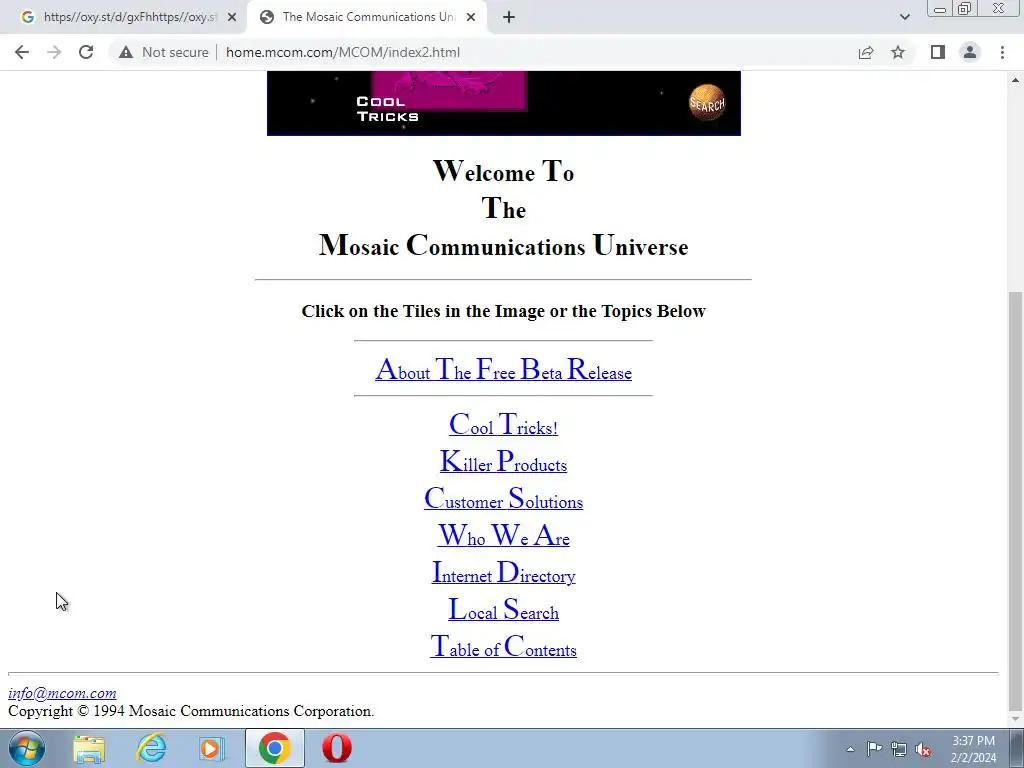1024x768 pixels.
Task: Click the scrollbar down arrow
Action: point(1015,719)
